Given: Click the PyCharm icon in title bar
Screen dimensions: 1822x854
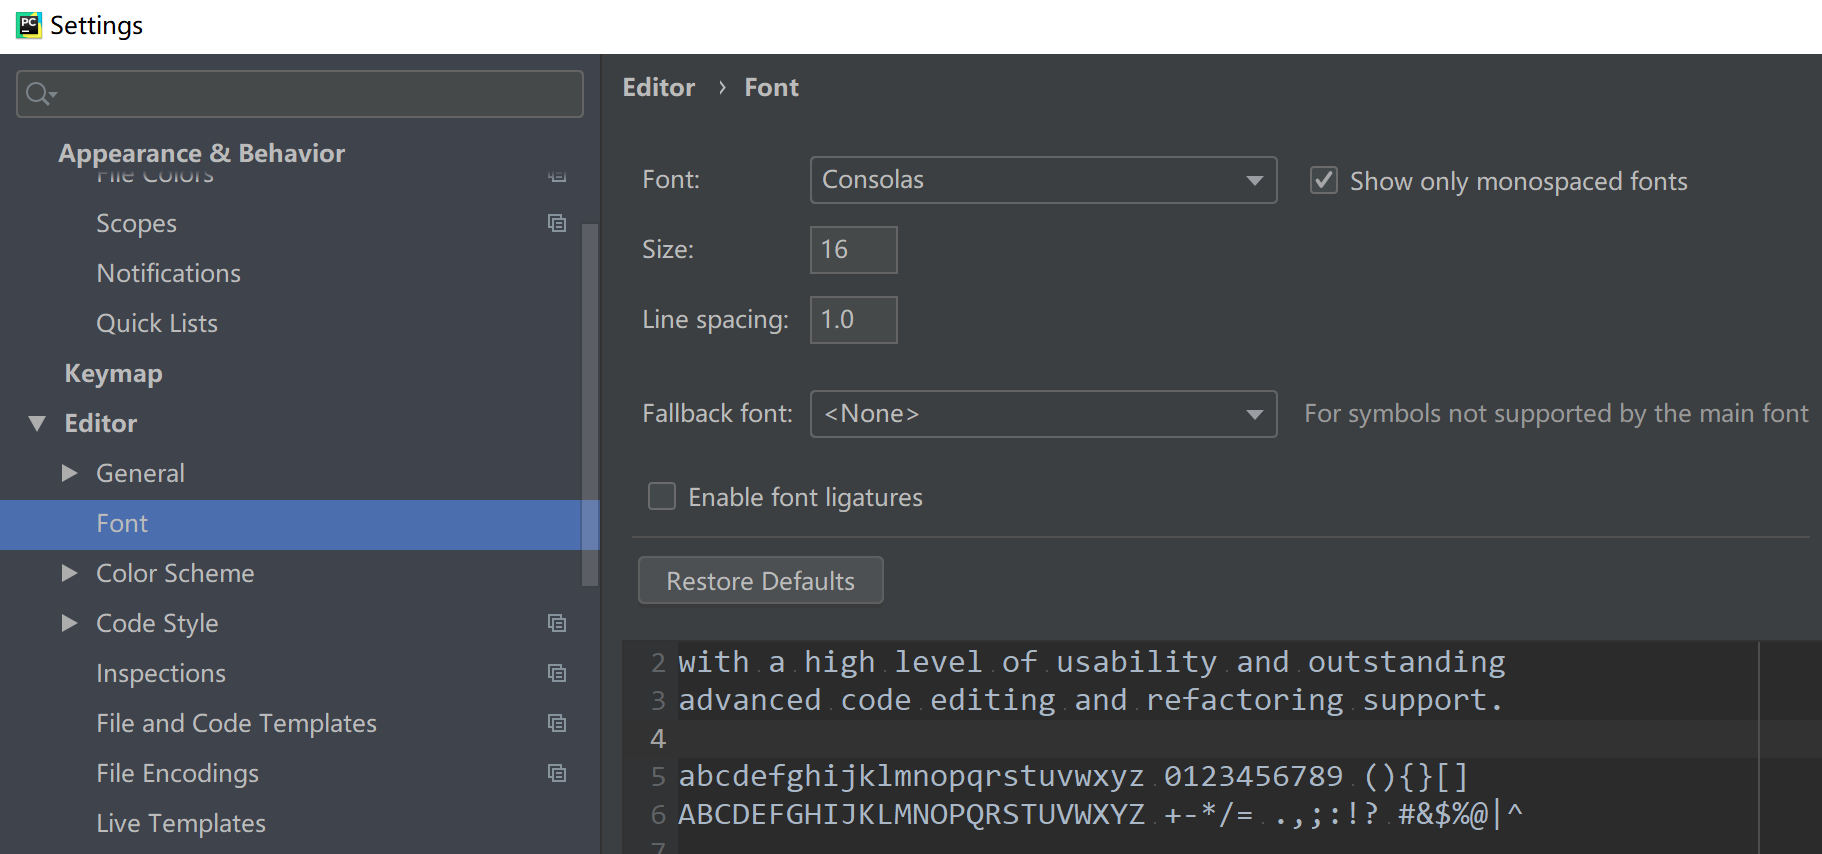Looking at the screenshot, I should [x=28, y=25].
